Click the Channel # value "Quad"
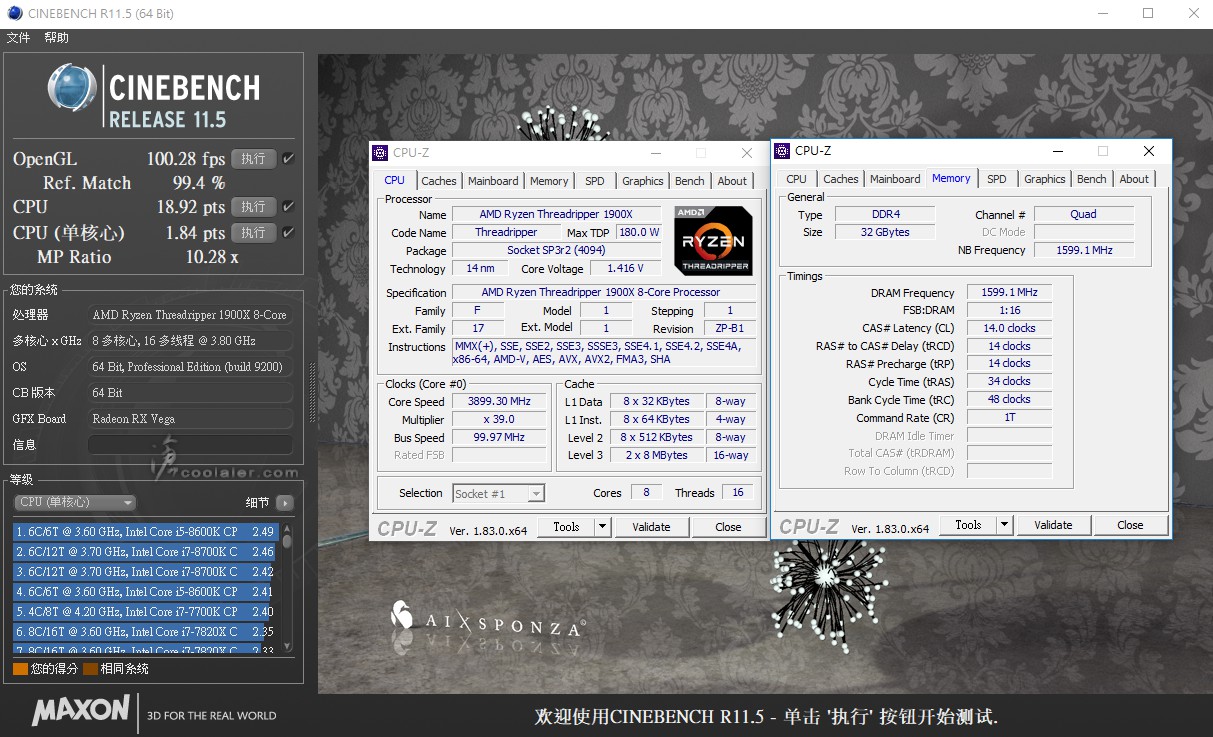Viewport: 1213px width, 737px height. point(1084,214)
